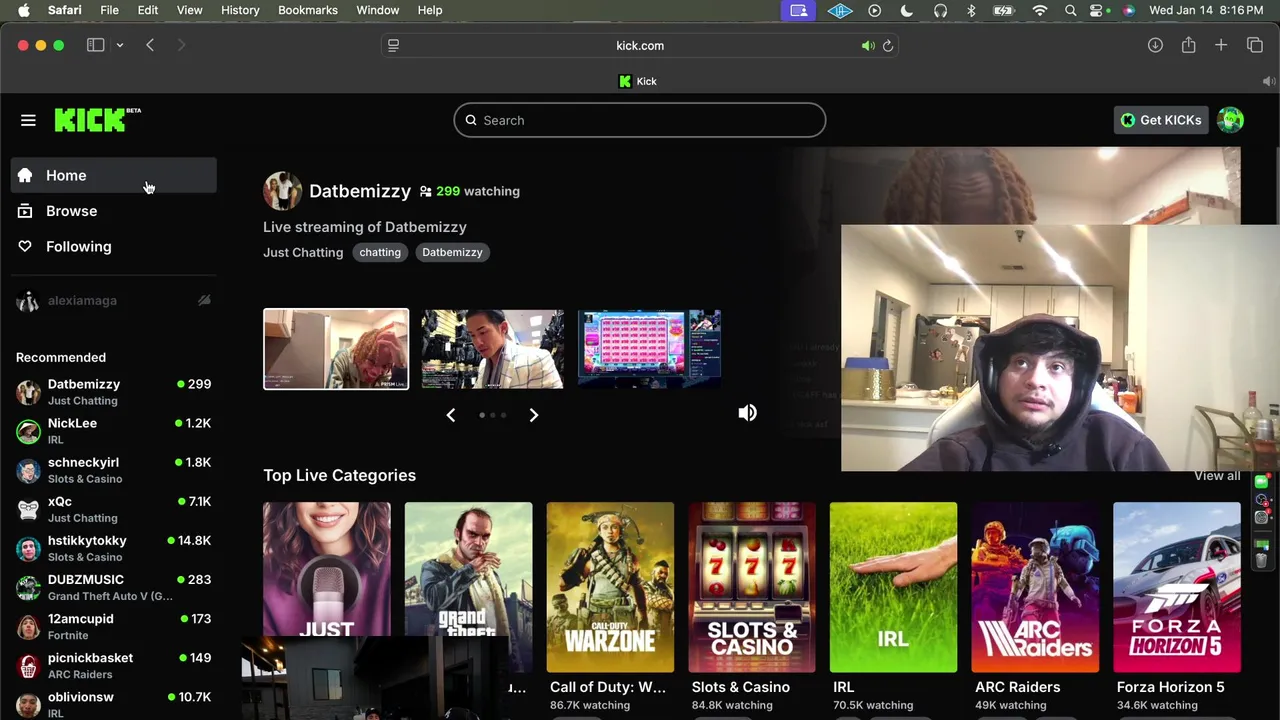
Task: Click the kick.com address bar
Action: tap(640, 45)
